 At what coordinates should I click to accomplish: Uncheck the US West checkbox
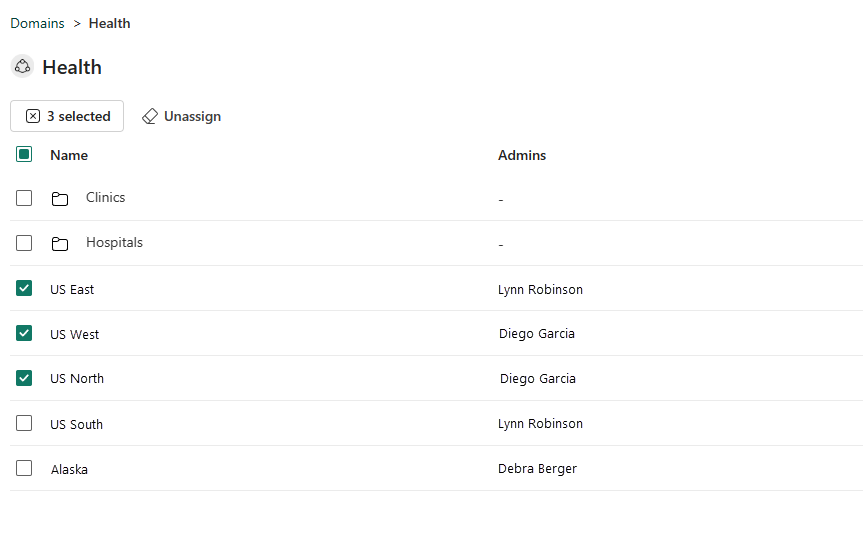(x=24, y=334)
